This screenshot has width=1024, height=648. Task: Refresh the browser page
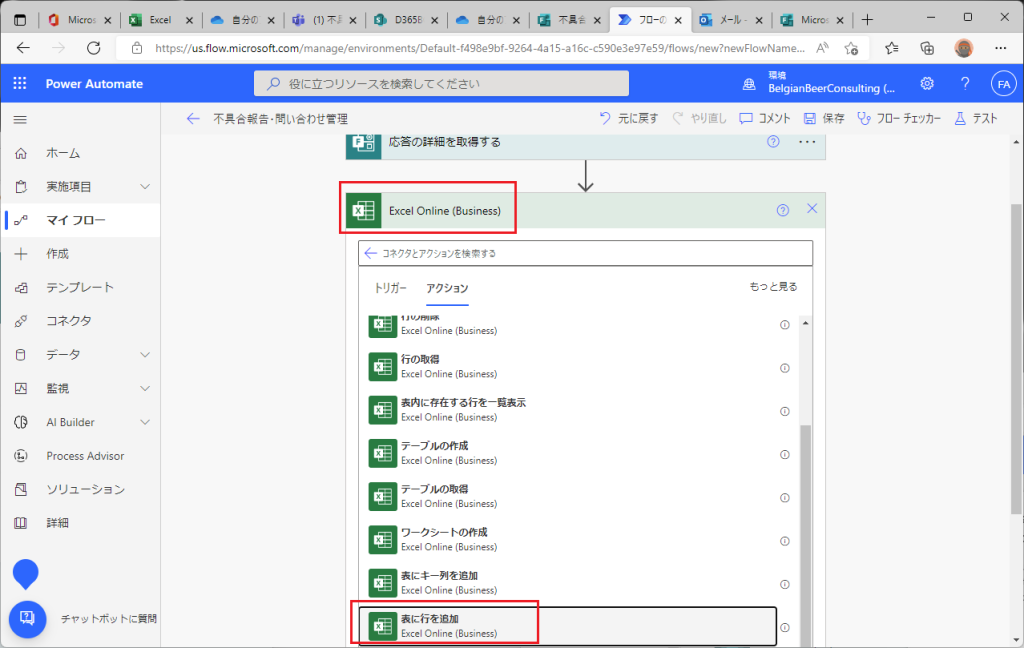94,48
